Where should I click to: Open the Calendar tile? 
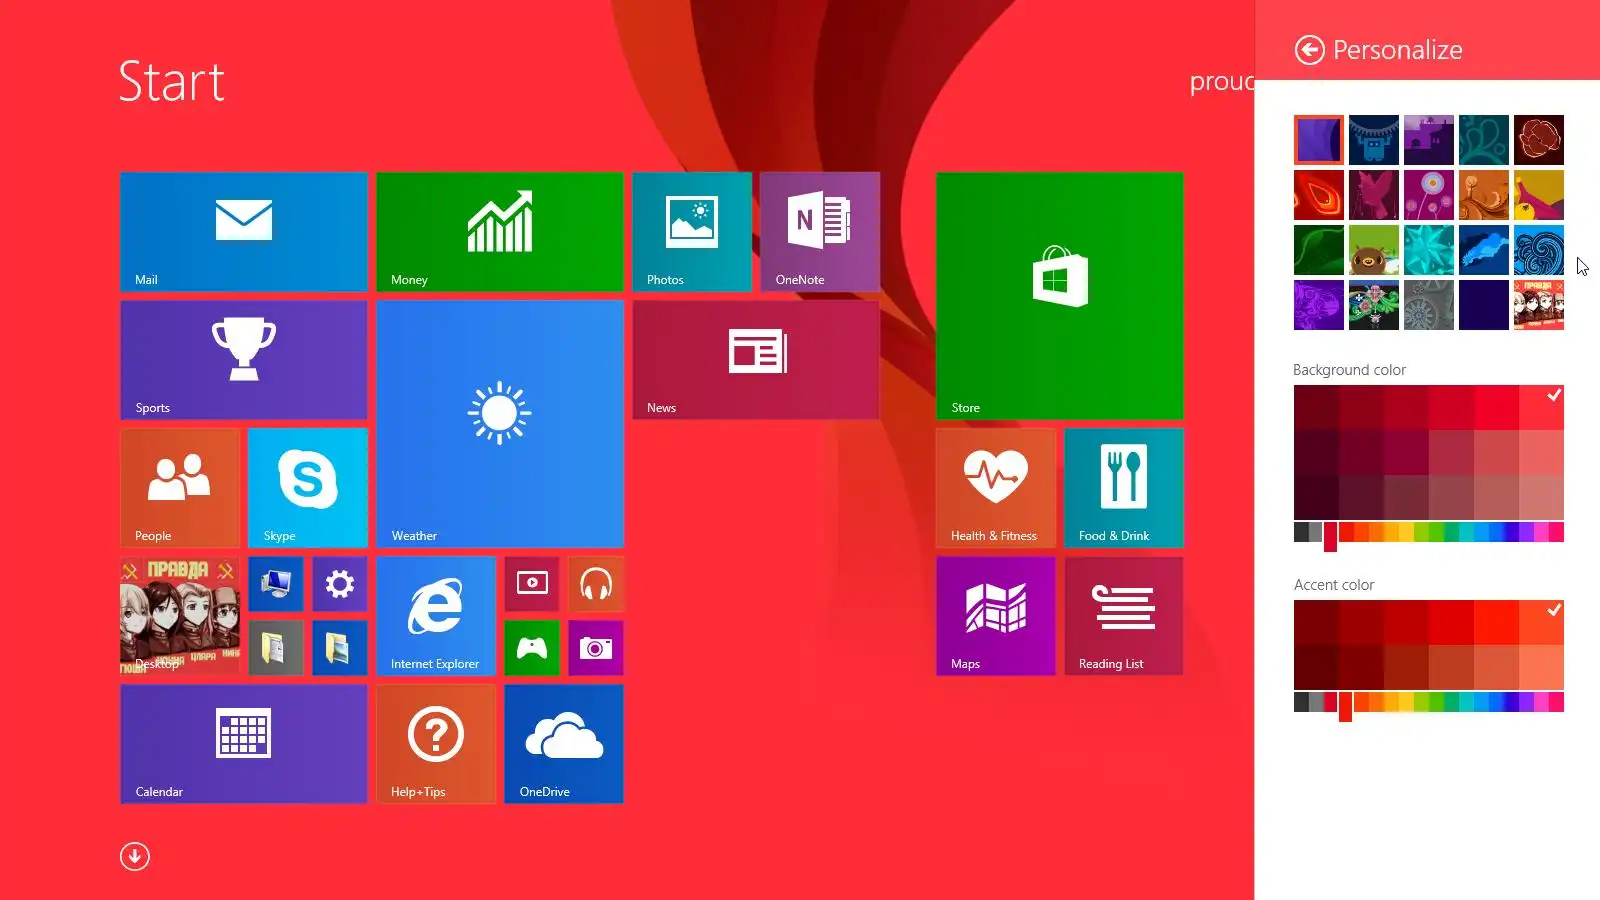(244, 744)
